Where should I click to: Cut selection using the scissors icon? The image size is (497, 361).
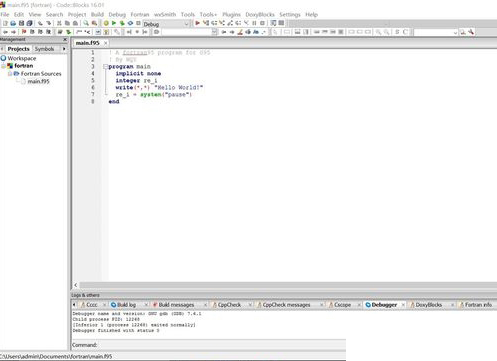tap(59, 23)
